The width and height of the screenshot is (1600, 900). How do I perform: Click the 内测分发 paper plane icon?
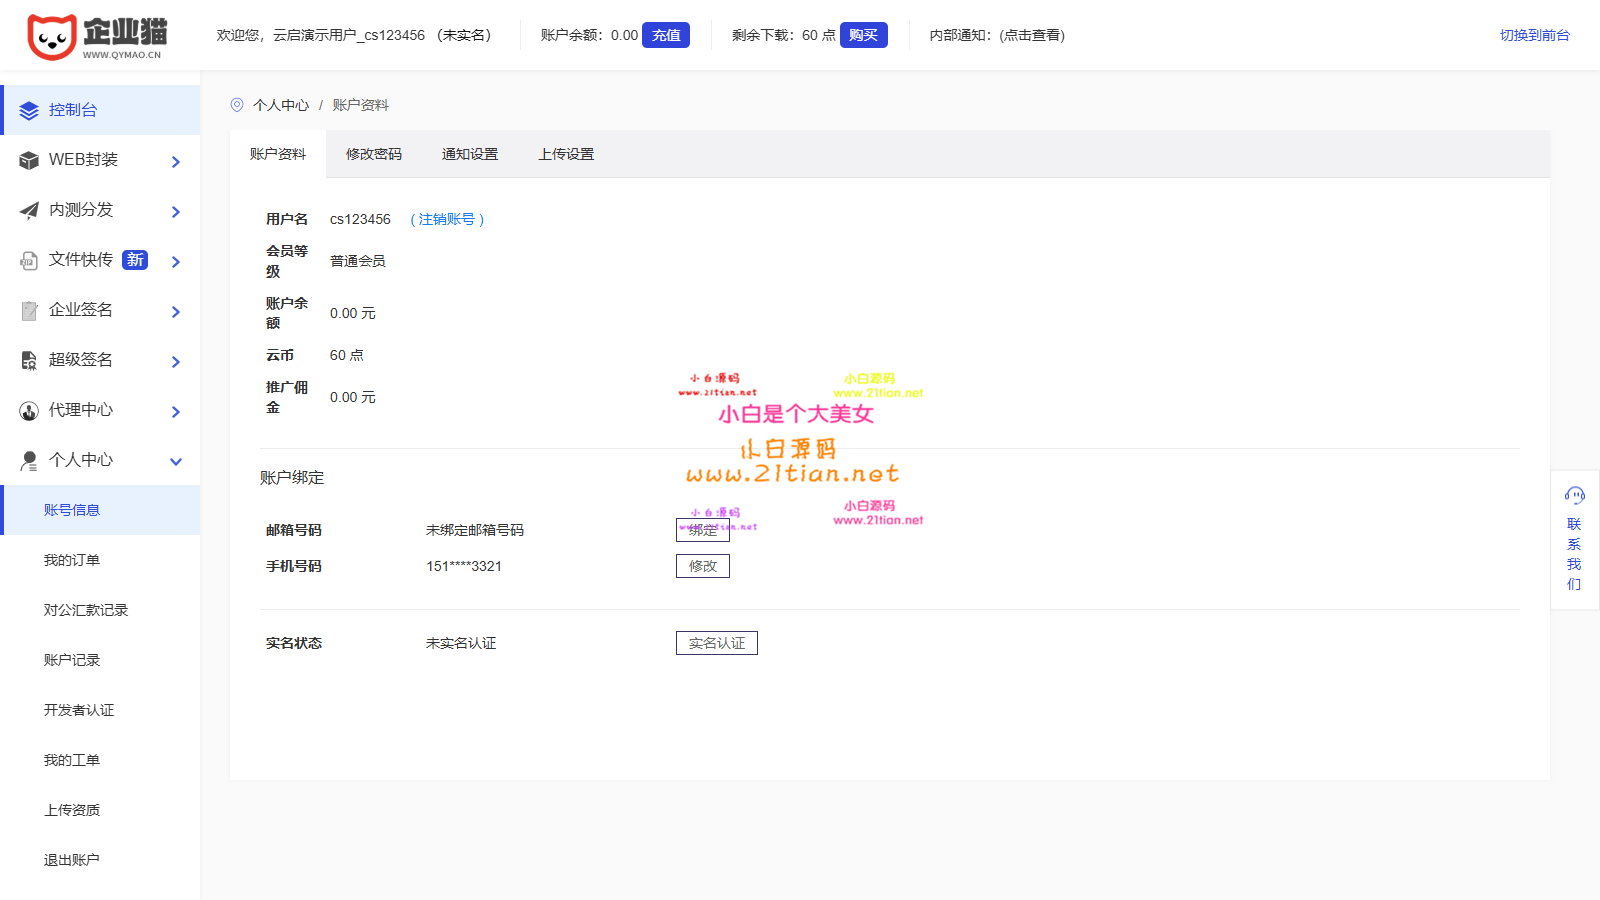point(29,211)
